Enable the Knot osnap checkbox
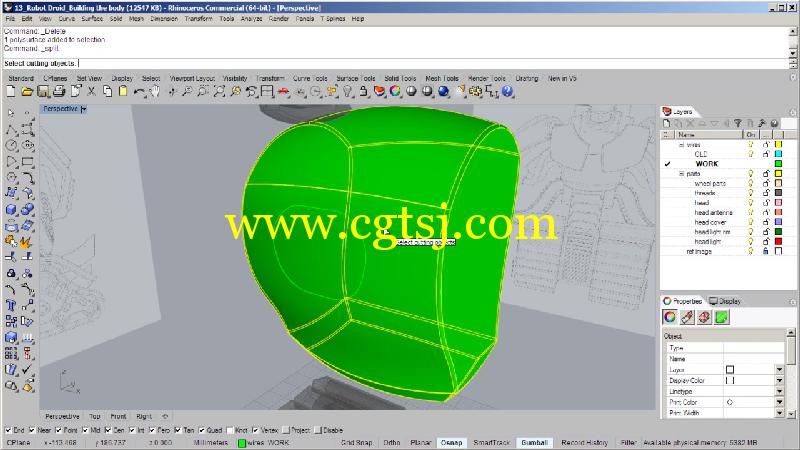The height and width of the screenshot is (450, 800). pos(230,430)
